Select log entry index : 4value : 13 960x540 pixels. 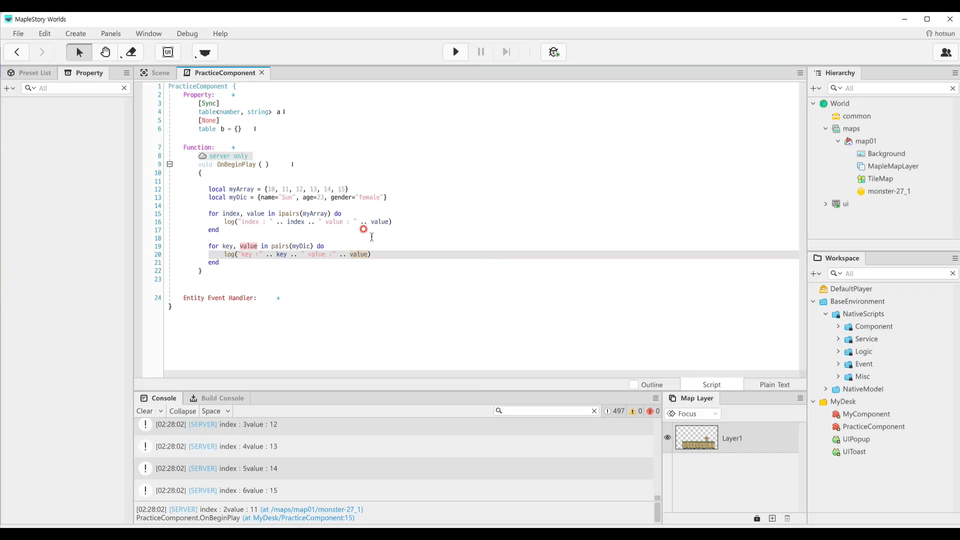click(394, 446)
